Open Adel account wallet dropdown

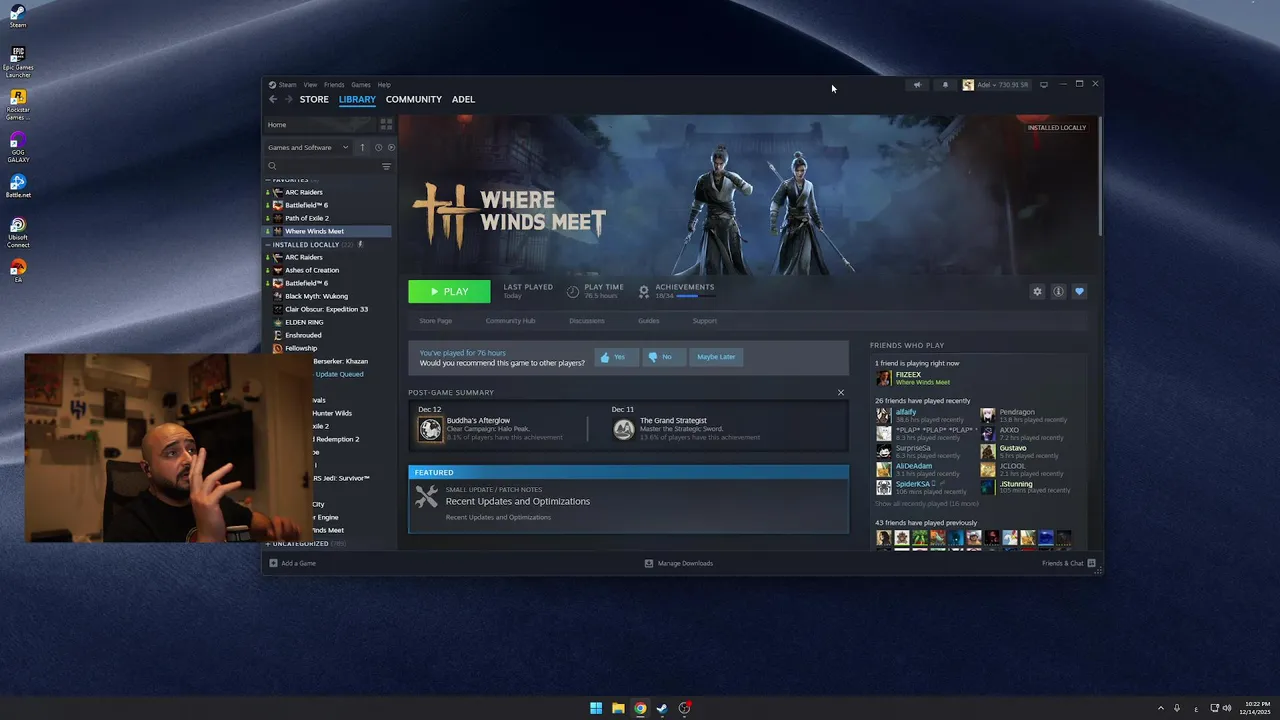coord(996,85)
